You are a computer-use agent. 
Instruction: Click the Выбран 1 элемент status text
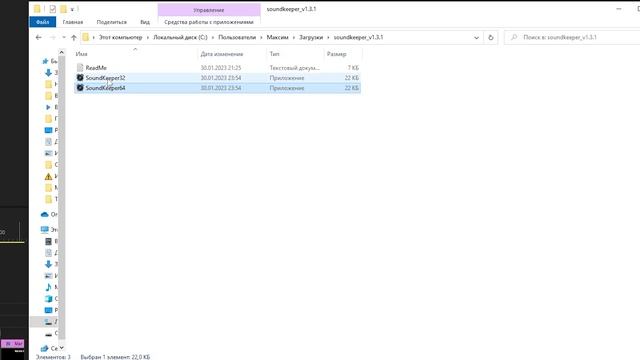pos(115,357)
